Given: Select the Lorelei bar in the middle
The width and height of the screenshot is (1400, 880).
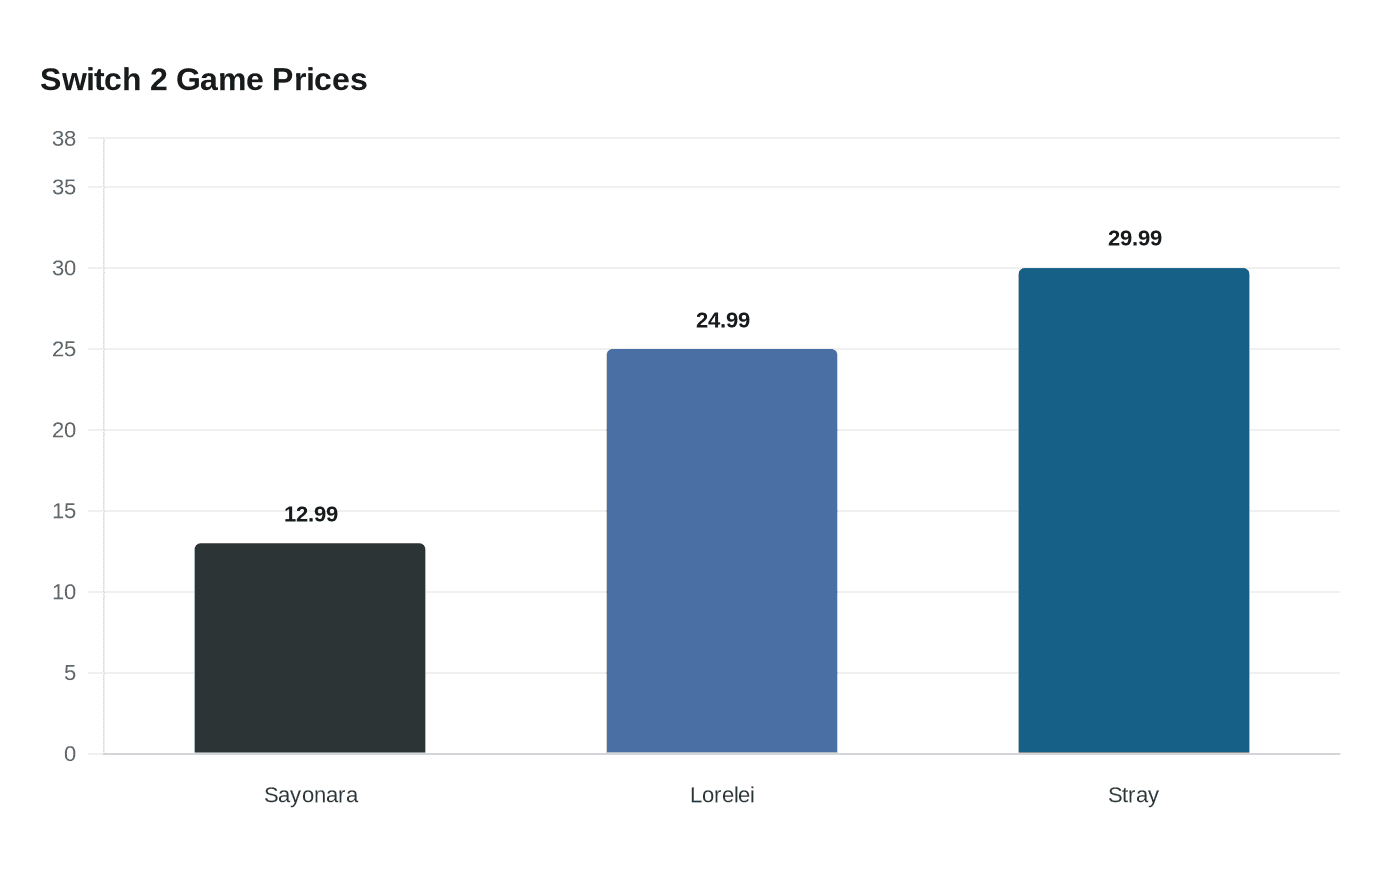Looking at the screenshot, I should tap(722, 551).
